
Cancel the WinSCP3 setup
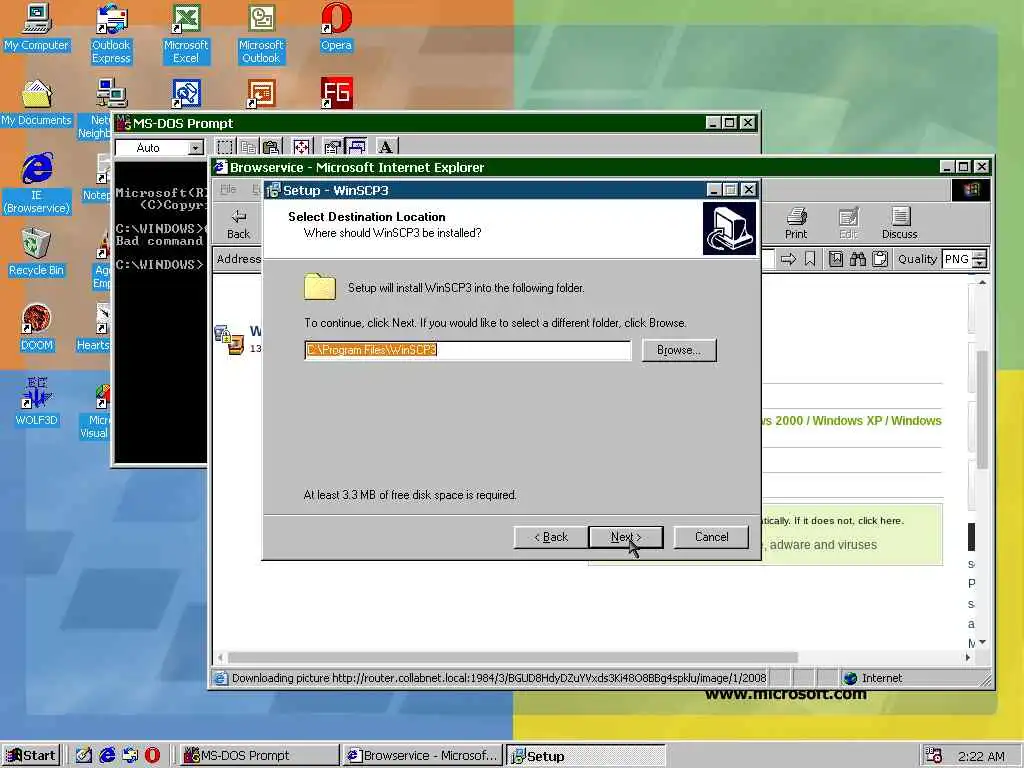pos(711,537)
